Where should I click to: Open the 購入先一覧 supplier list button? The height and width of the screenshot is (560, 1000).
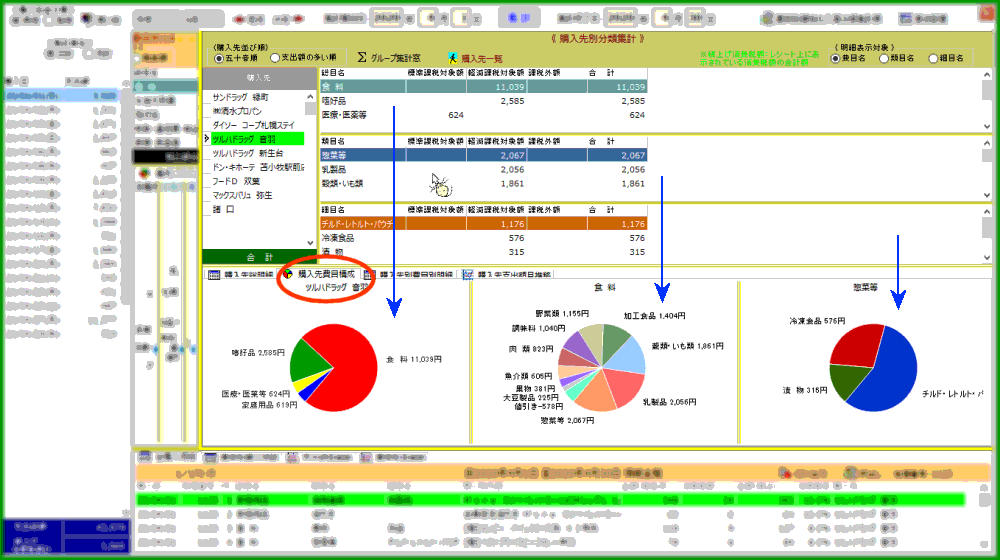[x=475, y=58]
